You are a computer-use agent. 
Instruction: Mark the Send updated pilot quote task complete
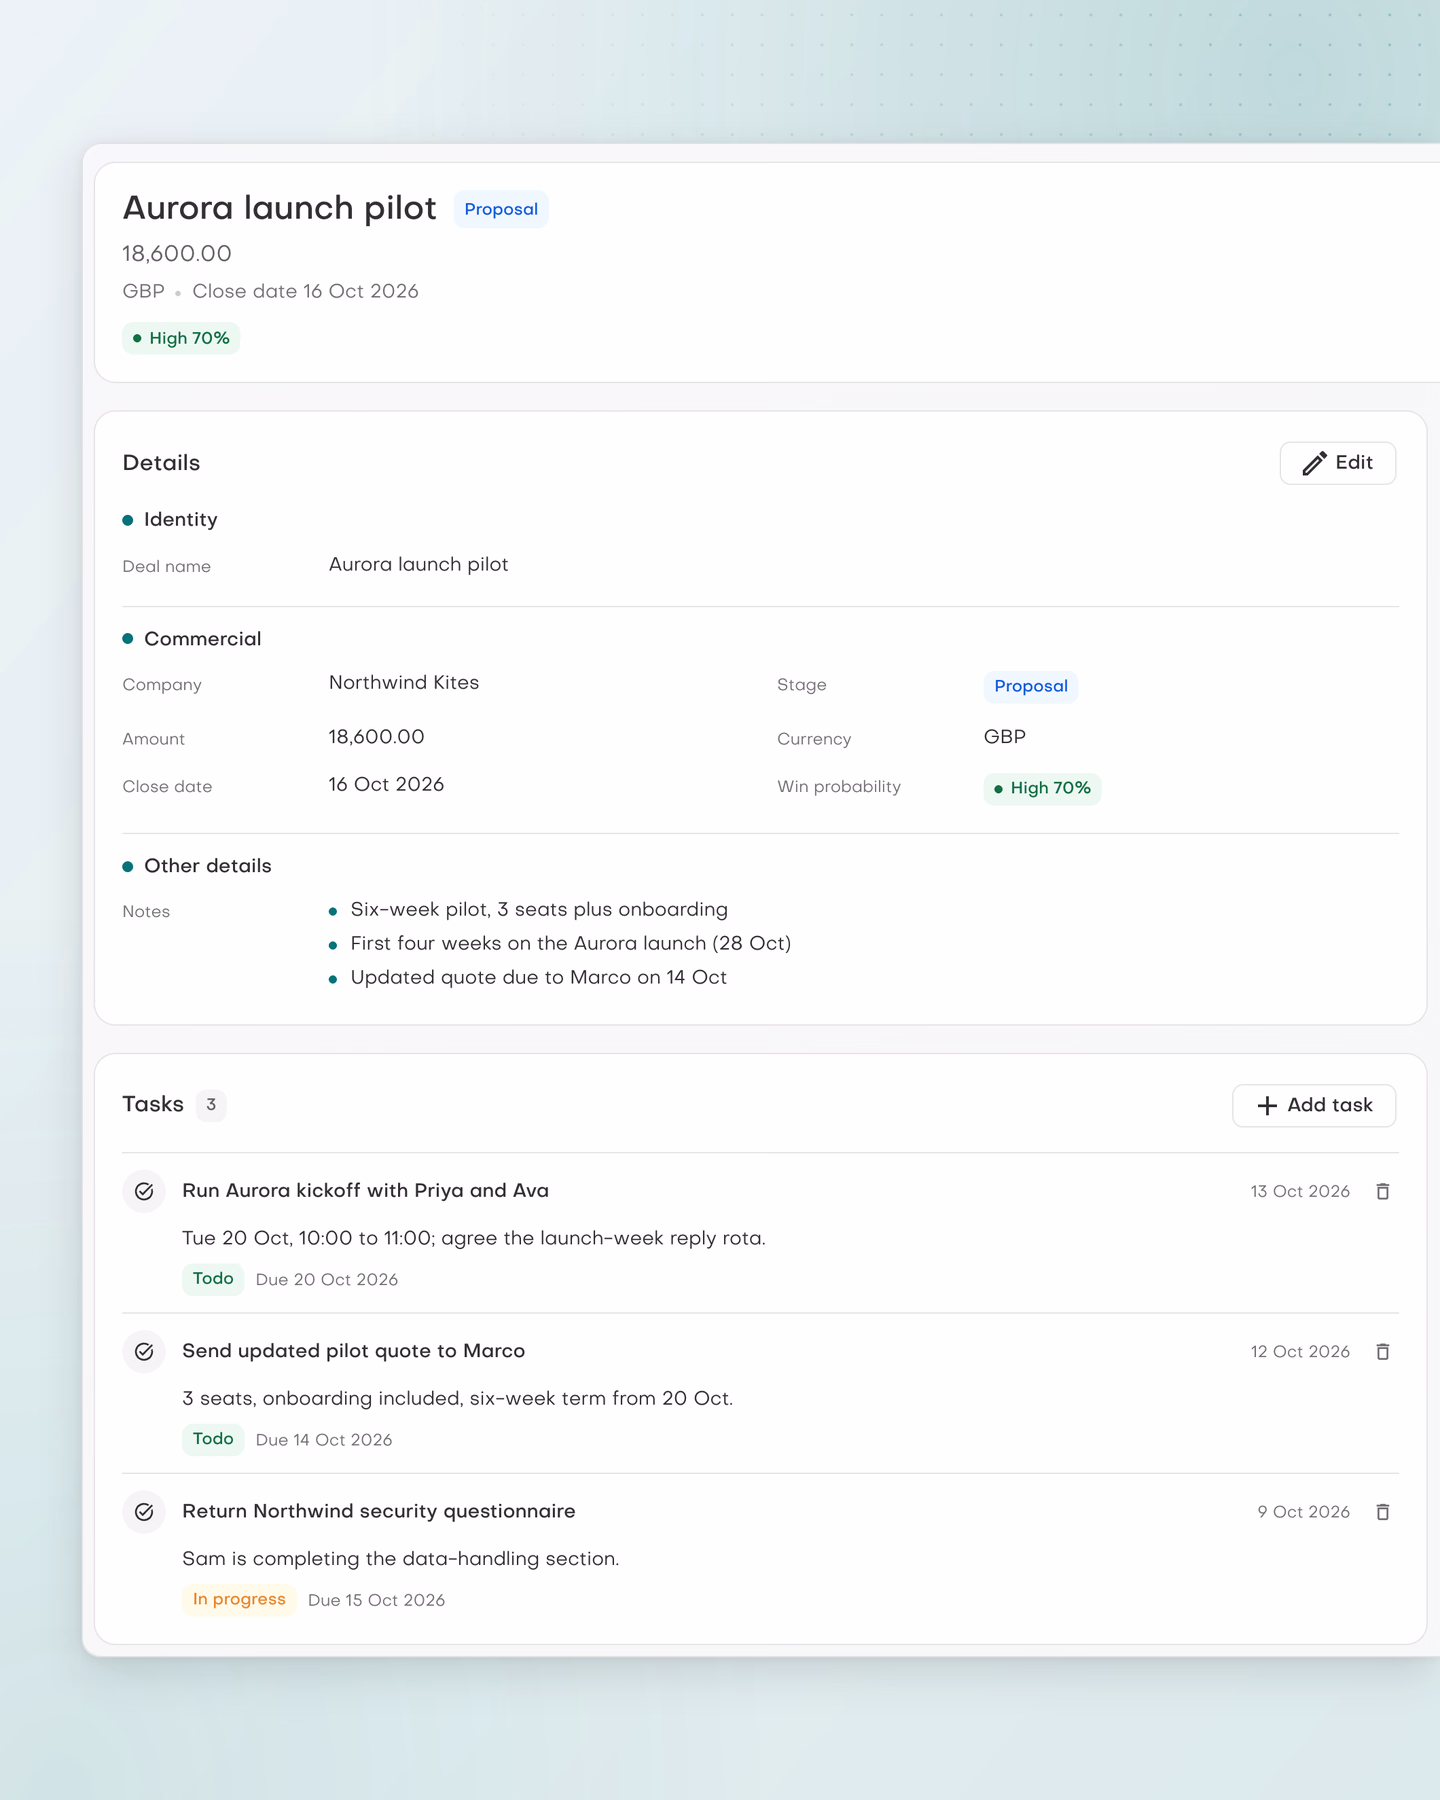[x=144, y=1352]
